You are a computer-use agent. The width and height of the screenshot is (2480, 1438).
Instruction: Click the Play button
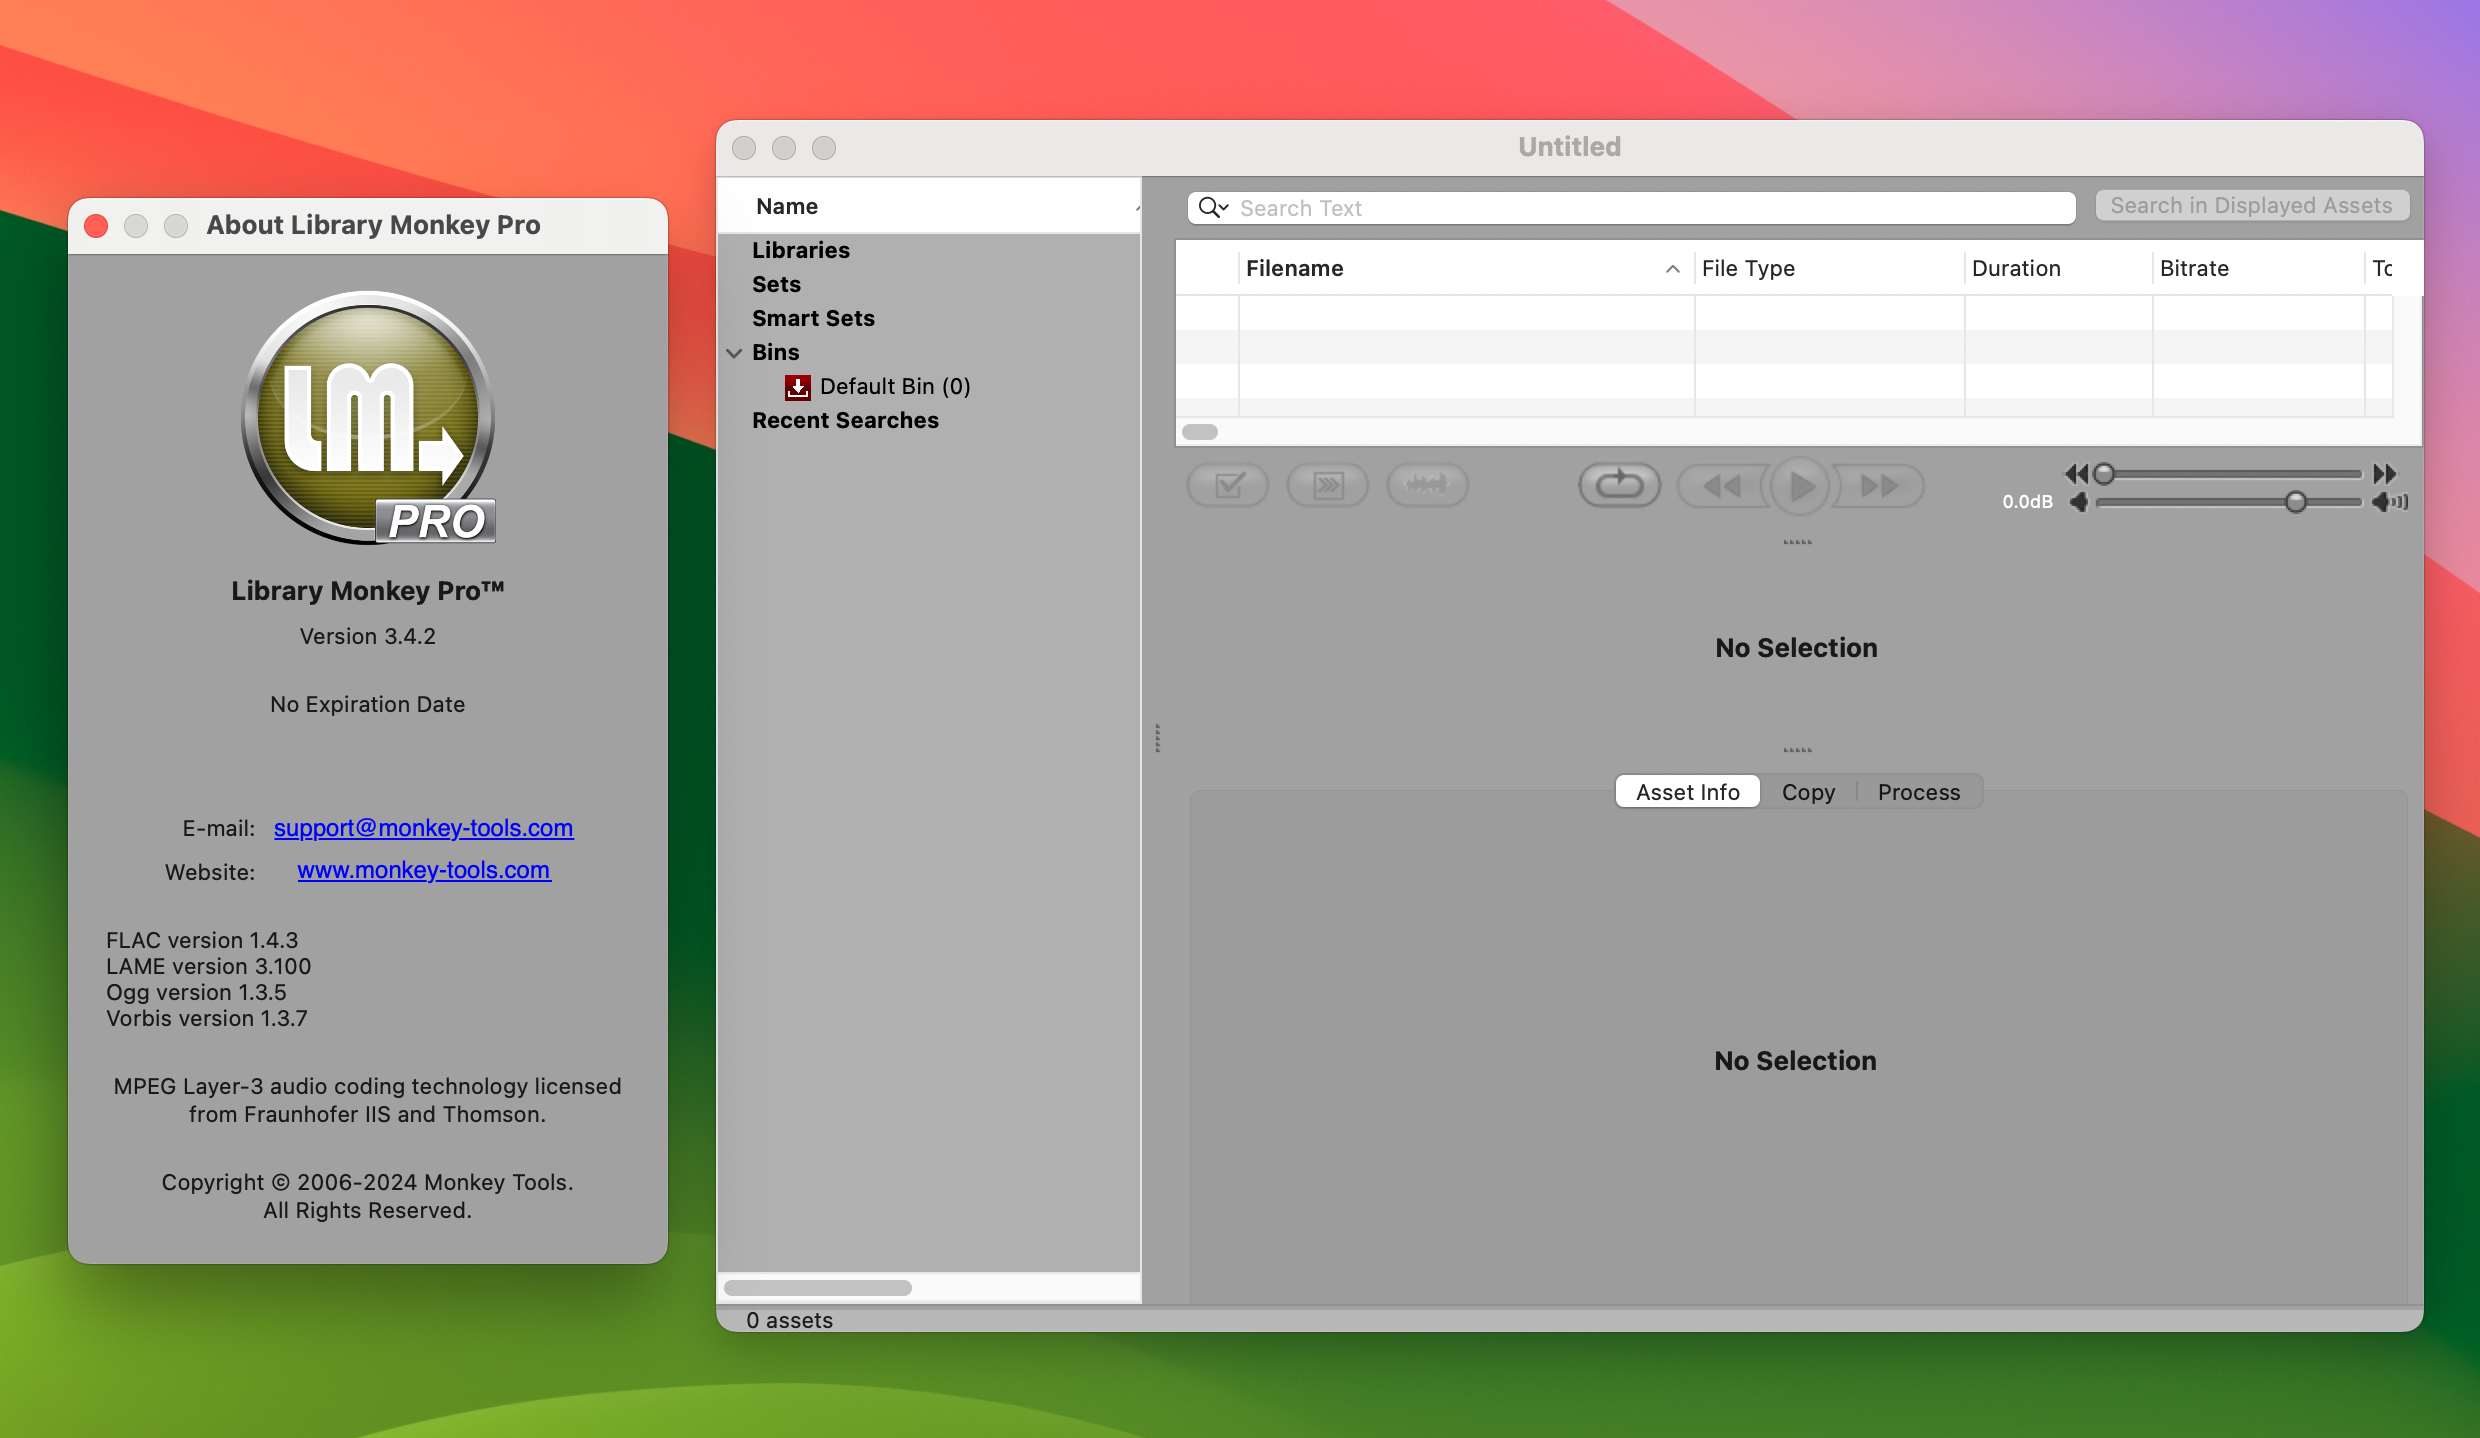tap(1797, 486)
